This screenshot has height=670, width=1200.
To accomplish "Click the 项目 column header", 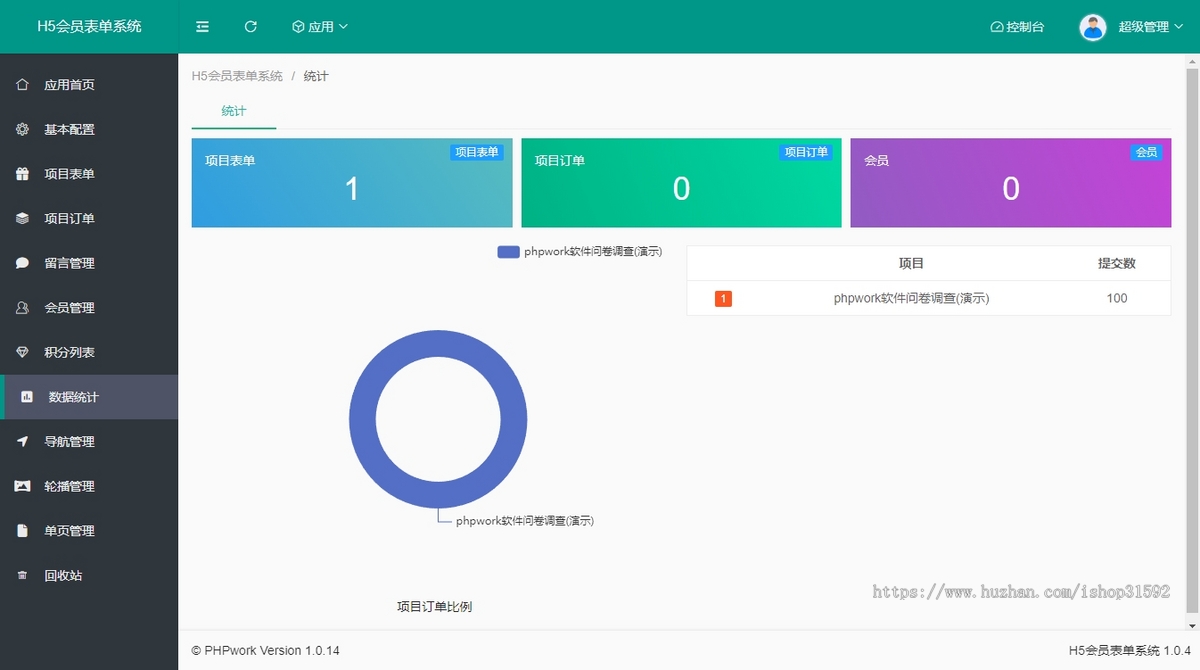I will (x=911, y=263).
